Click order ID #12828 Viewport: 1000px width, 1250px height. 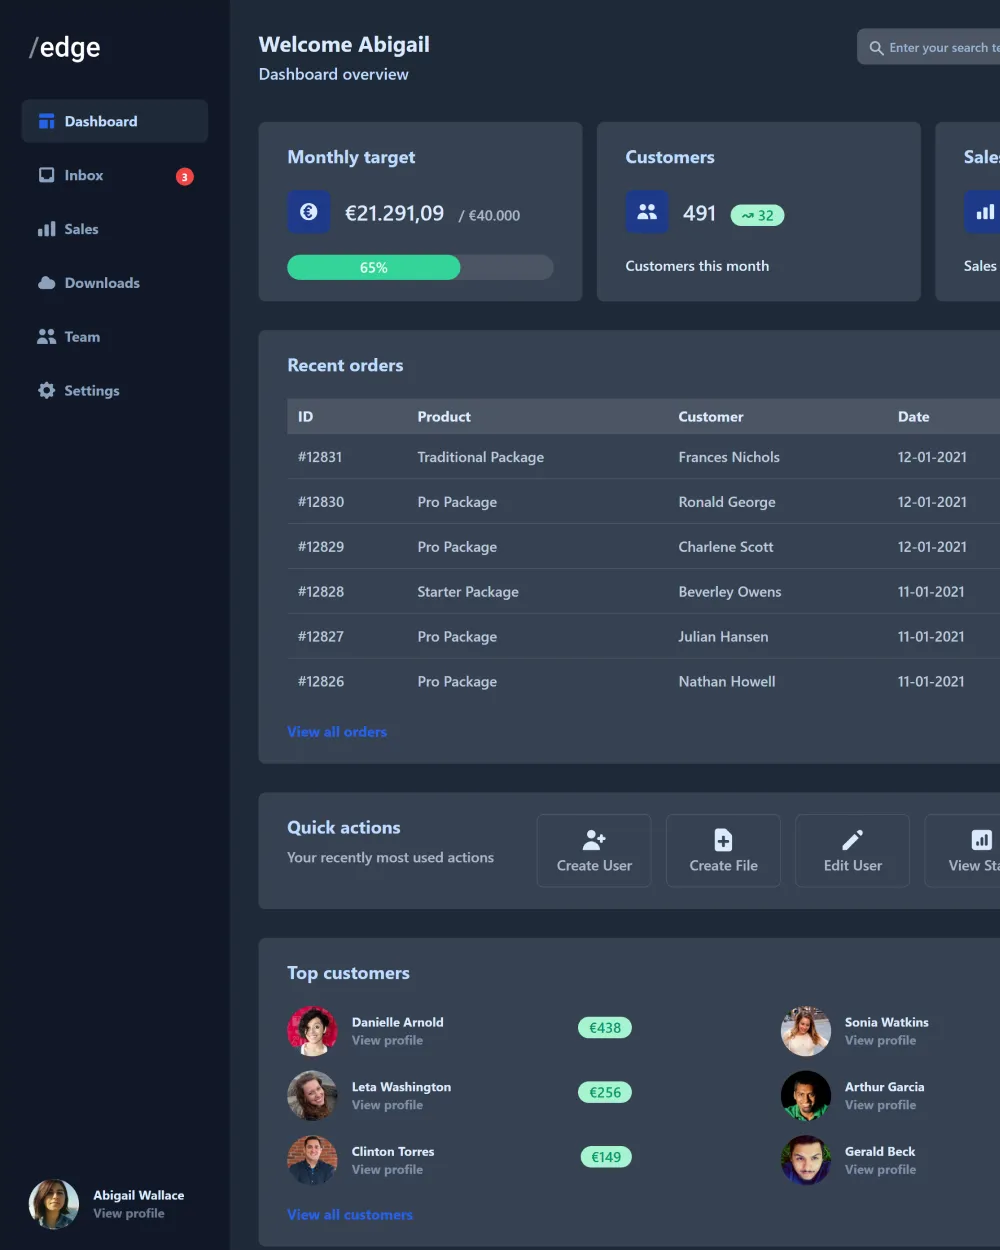(321, 592)
